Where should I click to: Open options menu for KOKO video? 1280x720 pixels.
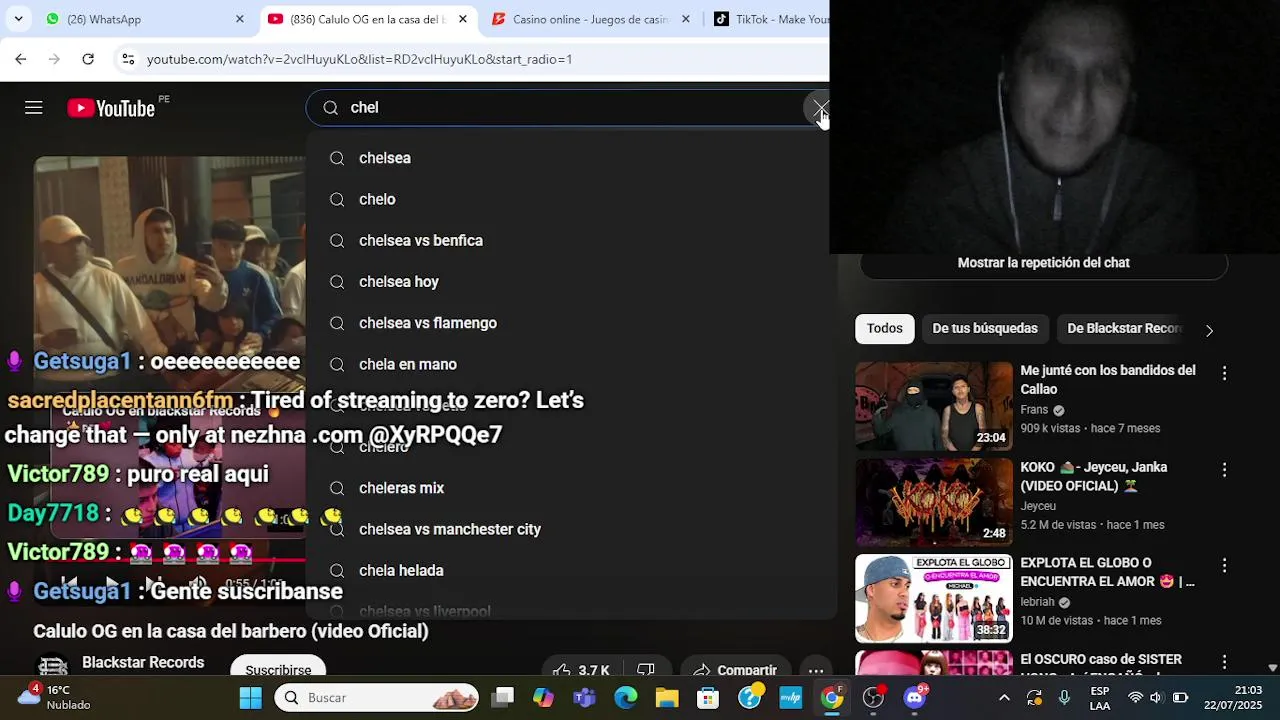(1224, 469)
